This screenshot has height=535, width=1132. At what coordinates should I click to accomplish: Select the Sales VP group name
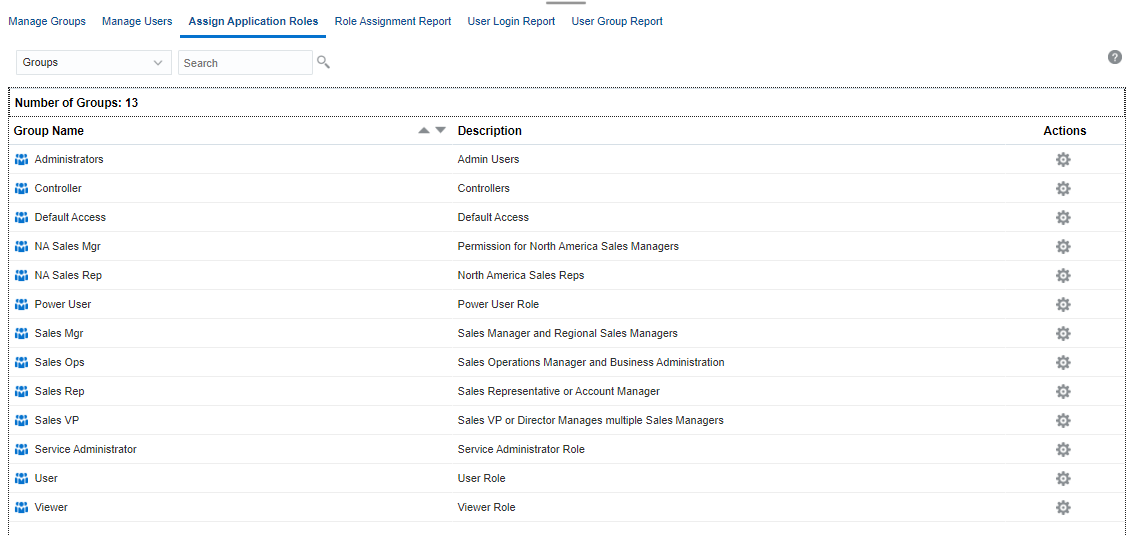click(x=57, y=420)
